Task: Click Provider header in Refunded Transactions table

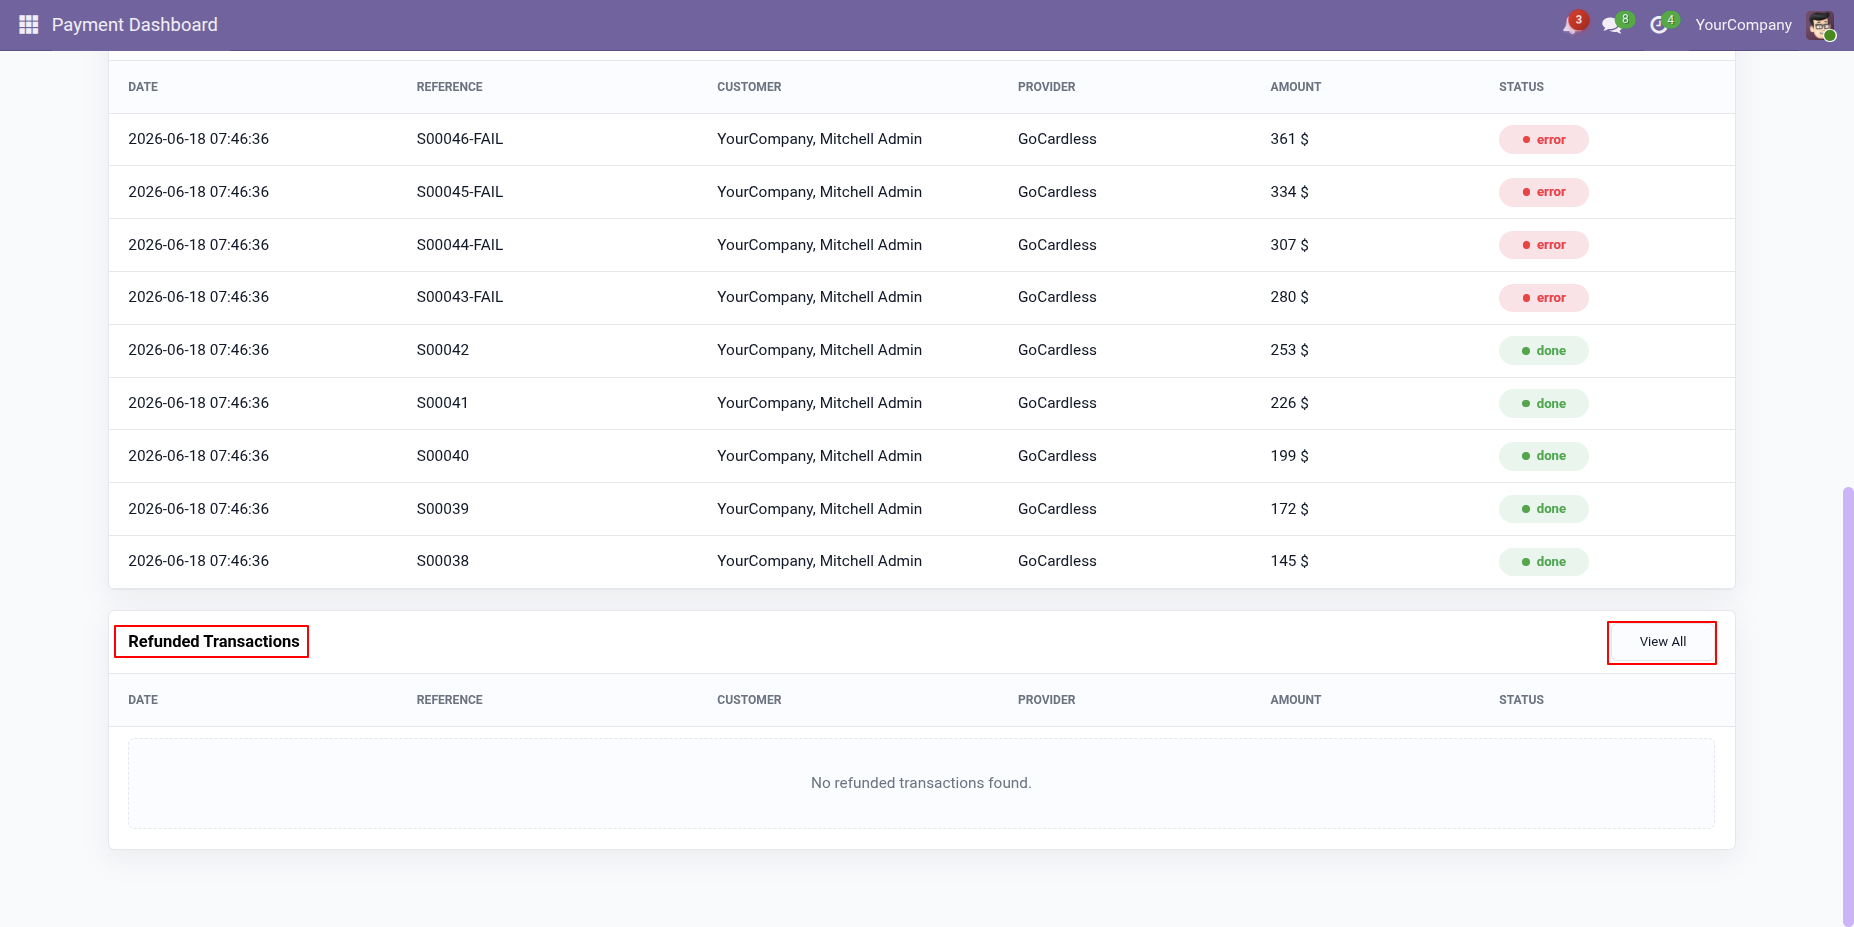Action: (x=1046, y=700)
